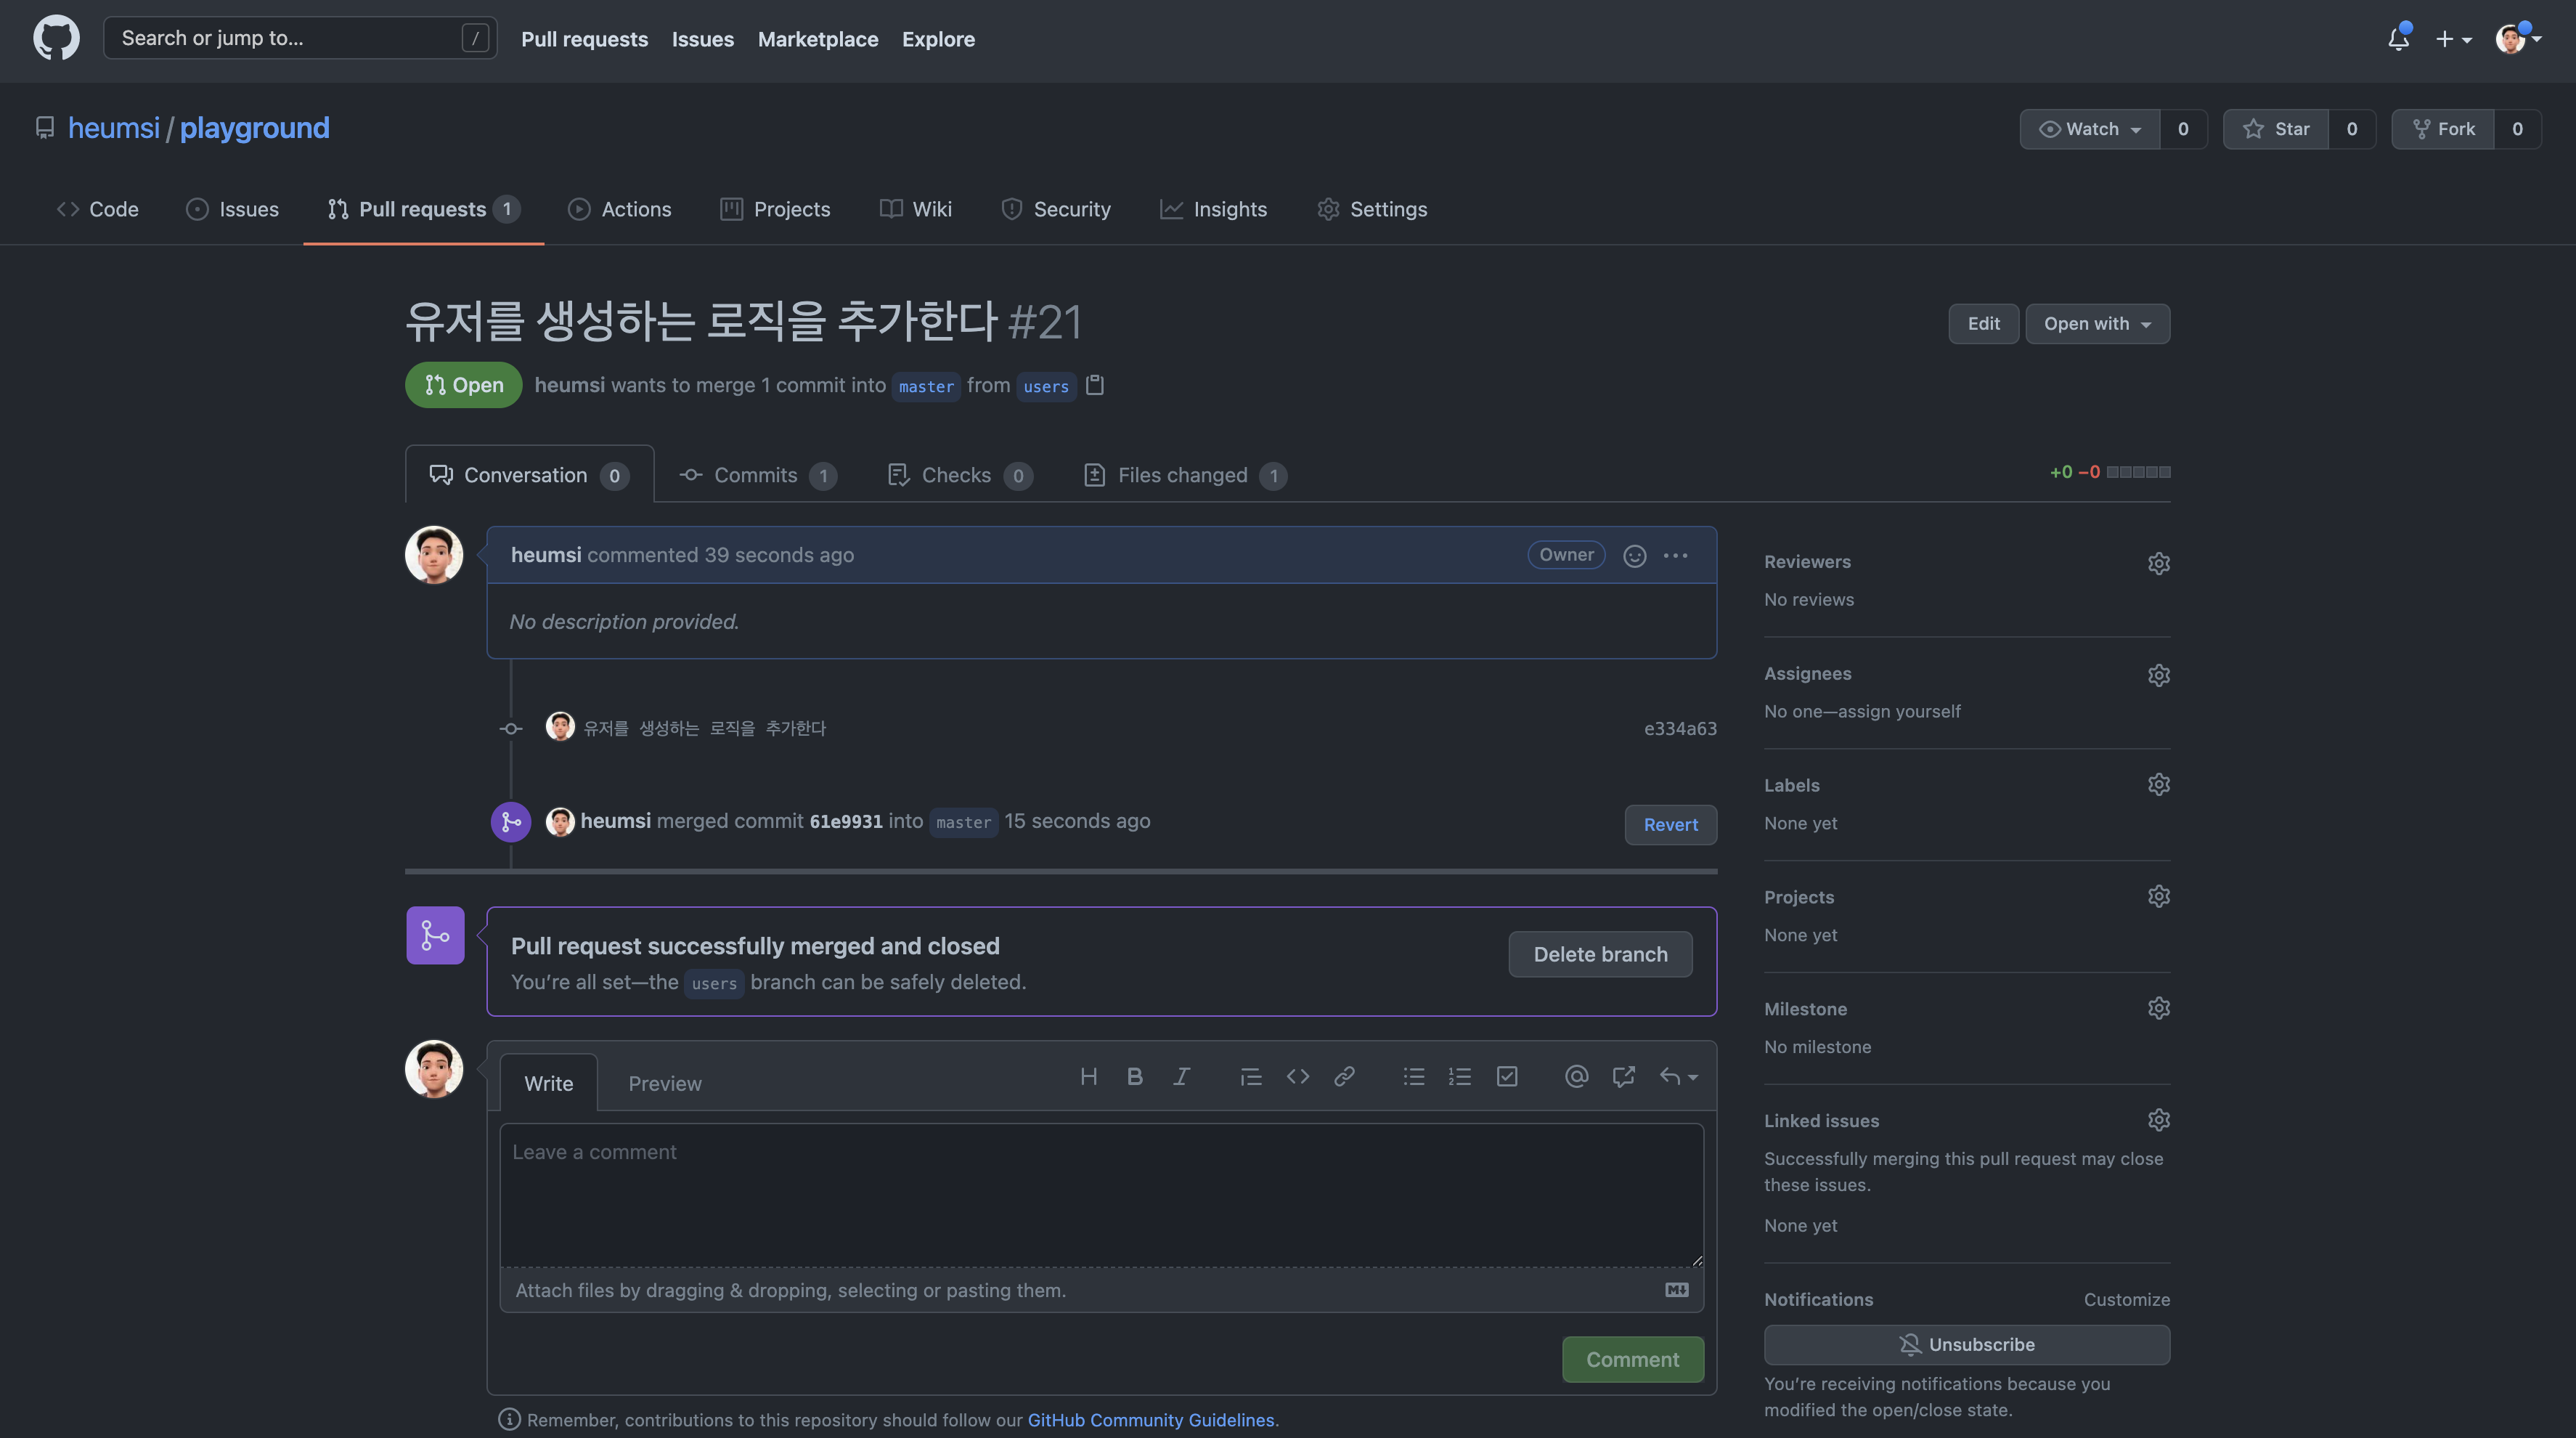
Task: Copy the users branch name to the clipboard
Action: point(1095,385)
